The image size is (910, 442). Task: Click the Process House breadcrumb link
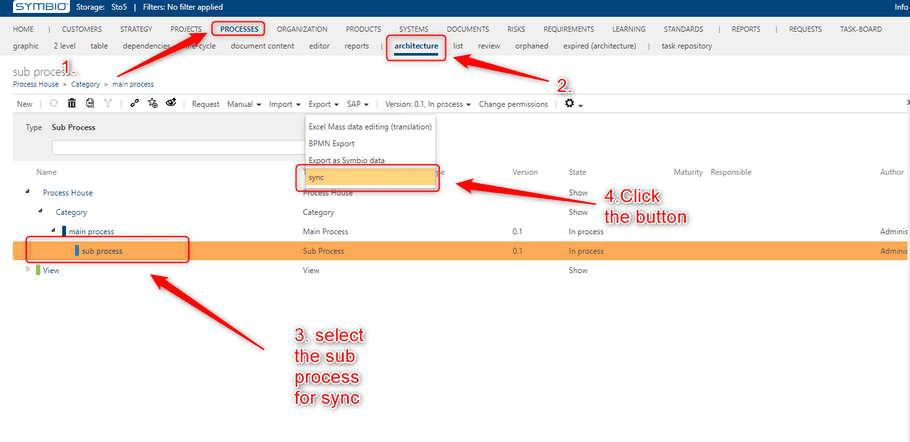pyautogui.click(x=35, y=84)
